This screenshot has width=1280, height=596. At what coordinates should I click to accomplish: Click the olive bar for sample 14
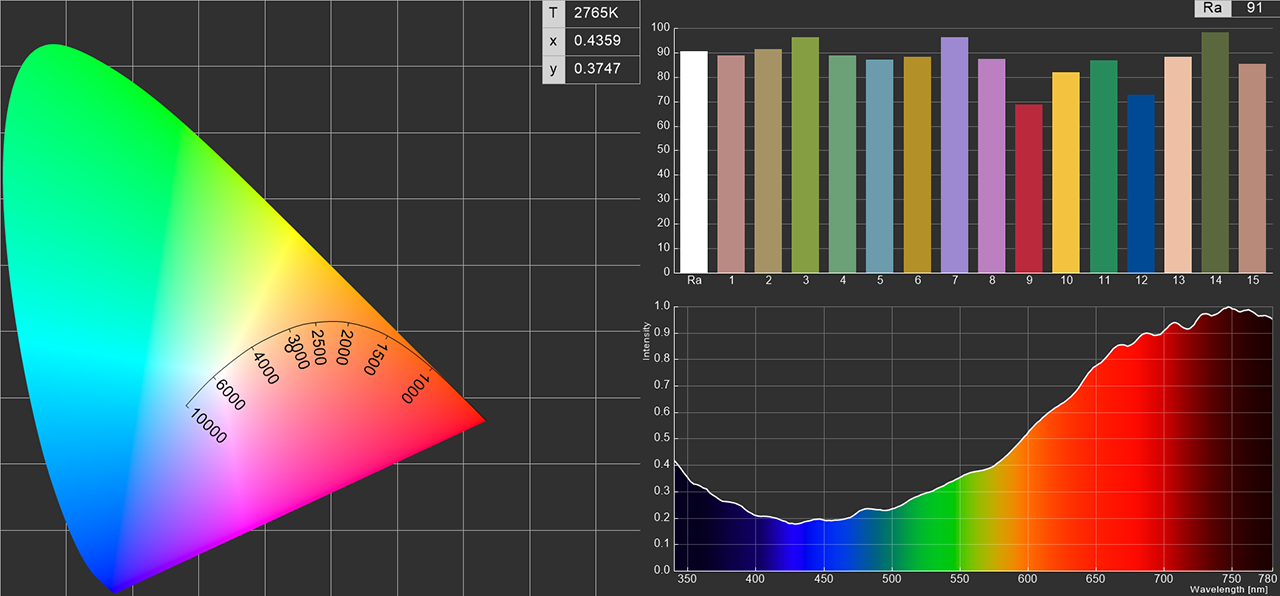1215,152
